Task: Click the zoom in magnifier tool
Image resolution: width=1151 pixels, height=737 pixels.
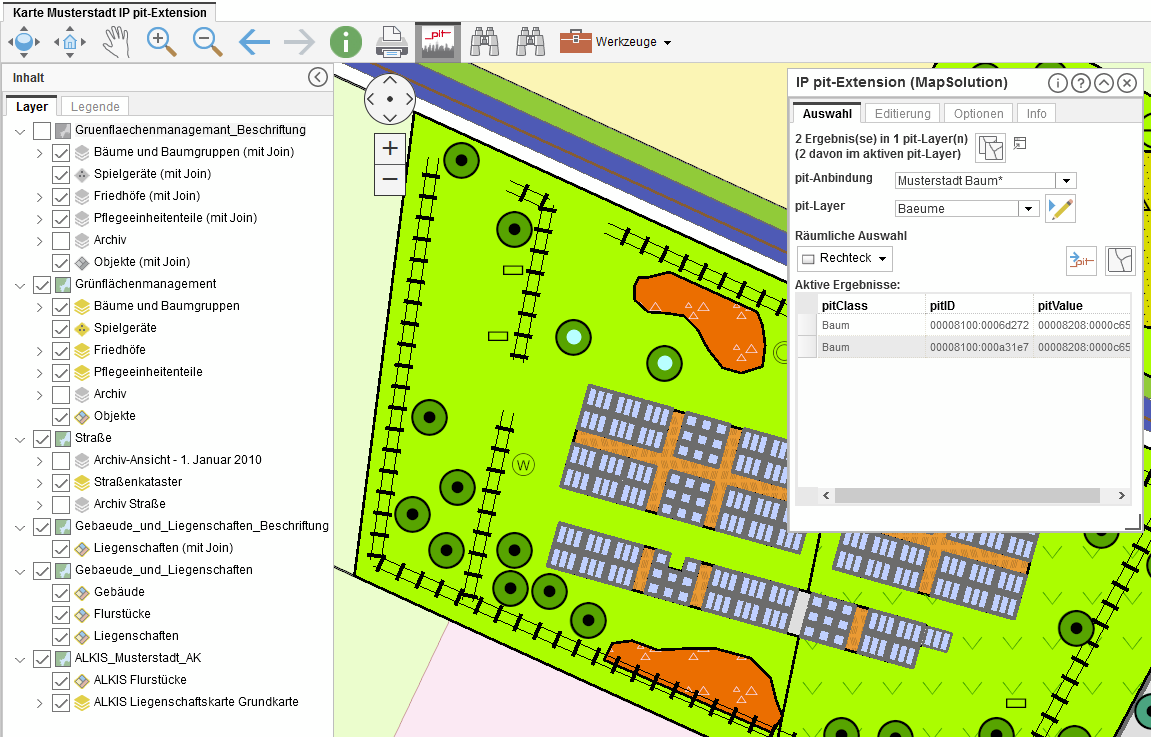Action: 162,42
